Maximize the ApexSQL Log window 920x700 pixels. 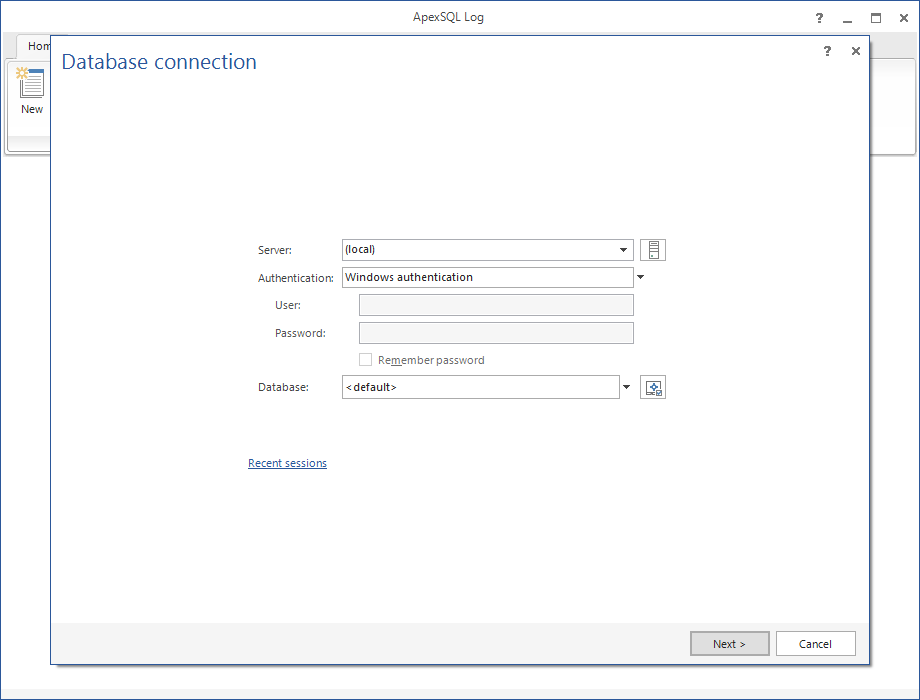pyautogui.click(x=876, y=18)
